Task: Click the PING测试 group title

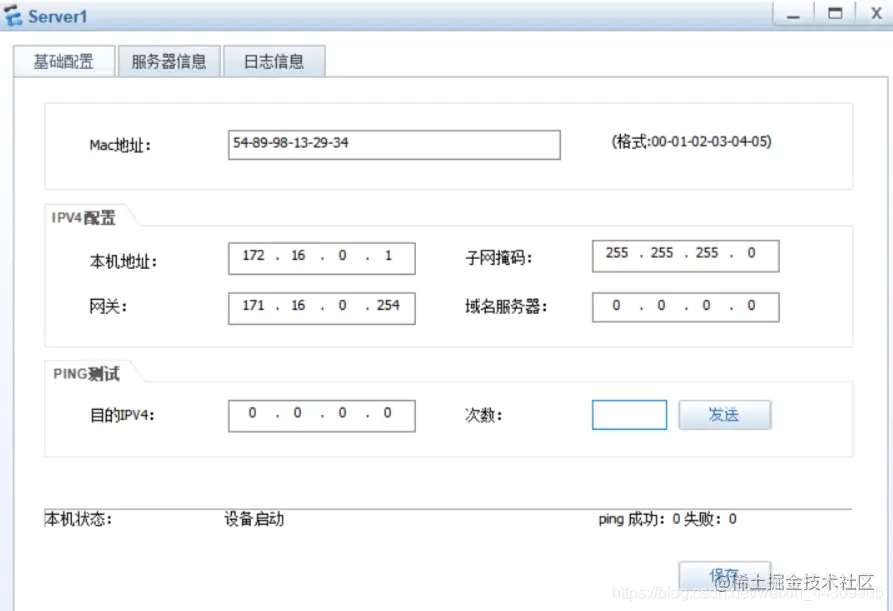Action: tap(86, 374)
